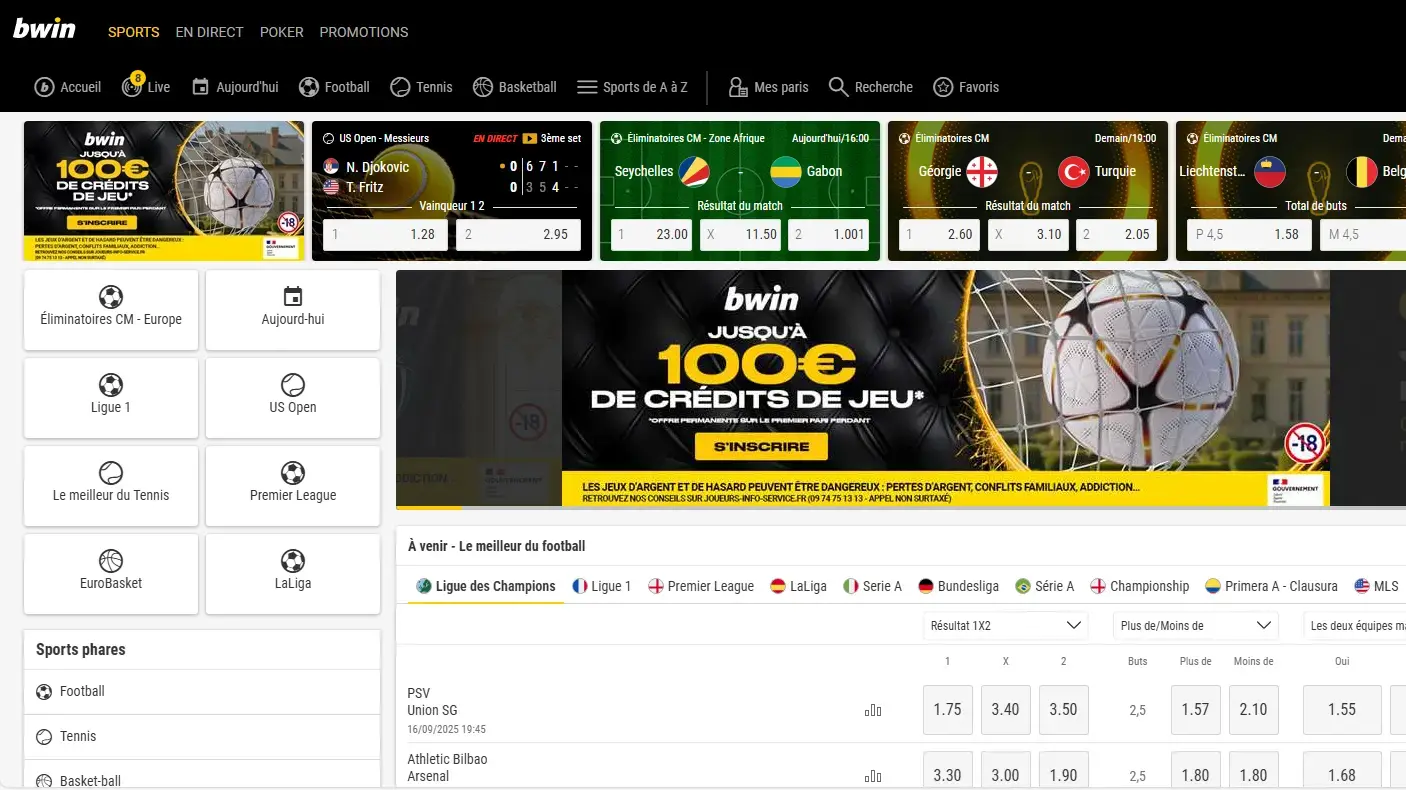Click Football soccer ball icon in navigation
Viewport: 1406px width, 790px height.
[x=309, y=87]
